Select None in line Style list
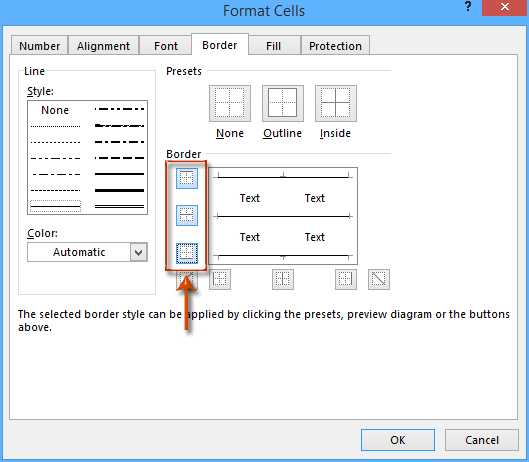This screenshot has height=462, width=529. [55, 110]
